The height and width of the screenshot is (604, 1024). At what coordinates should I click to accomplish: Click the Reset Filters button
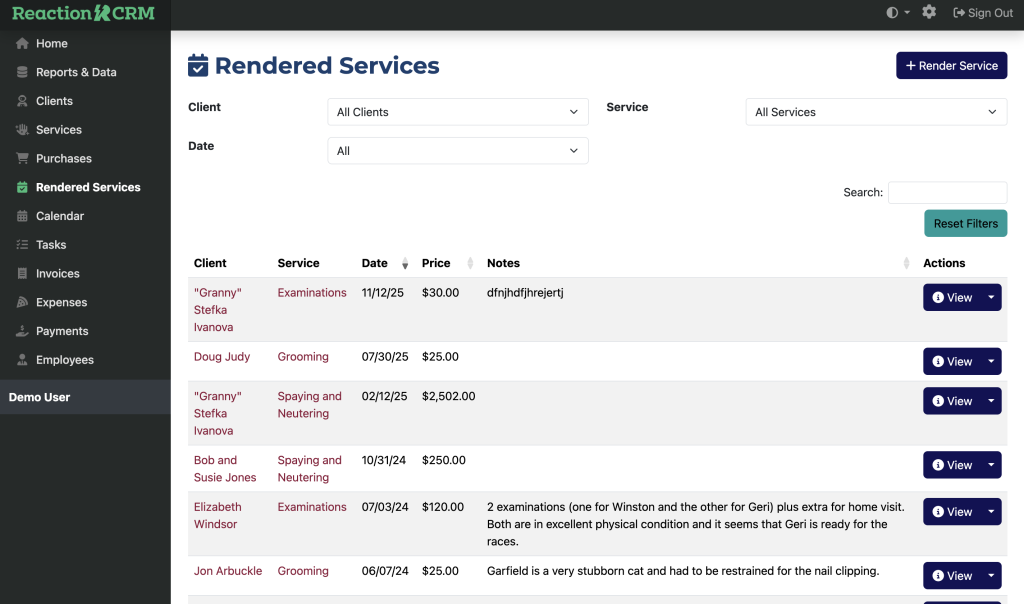coord(965,224)
